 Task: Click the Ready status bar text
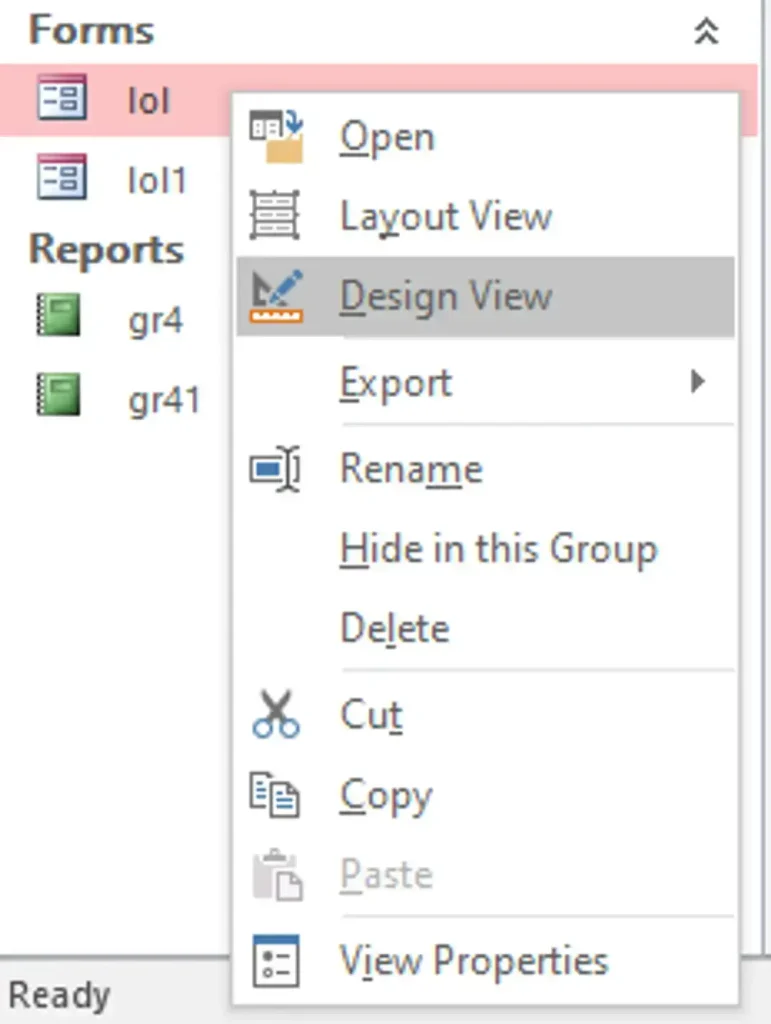[60, 996]
